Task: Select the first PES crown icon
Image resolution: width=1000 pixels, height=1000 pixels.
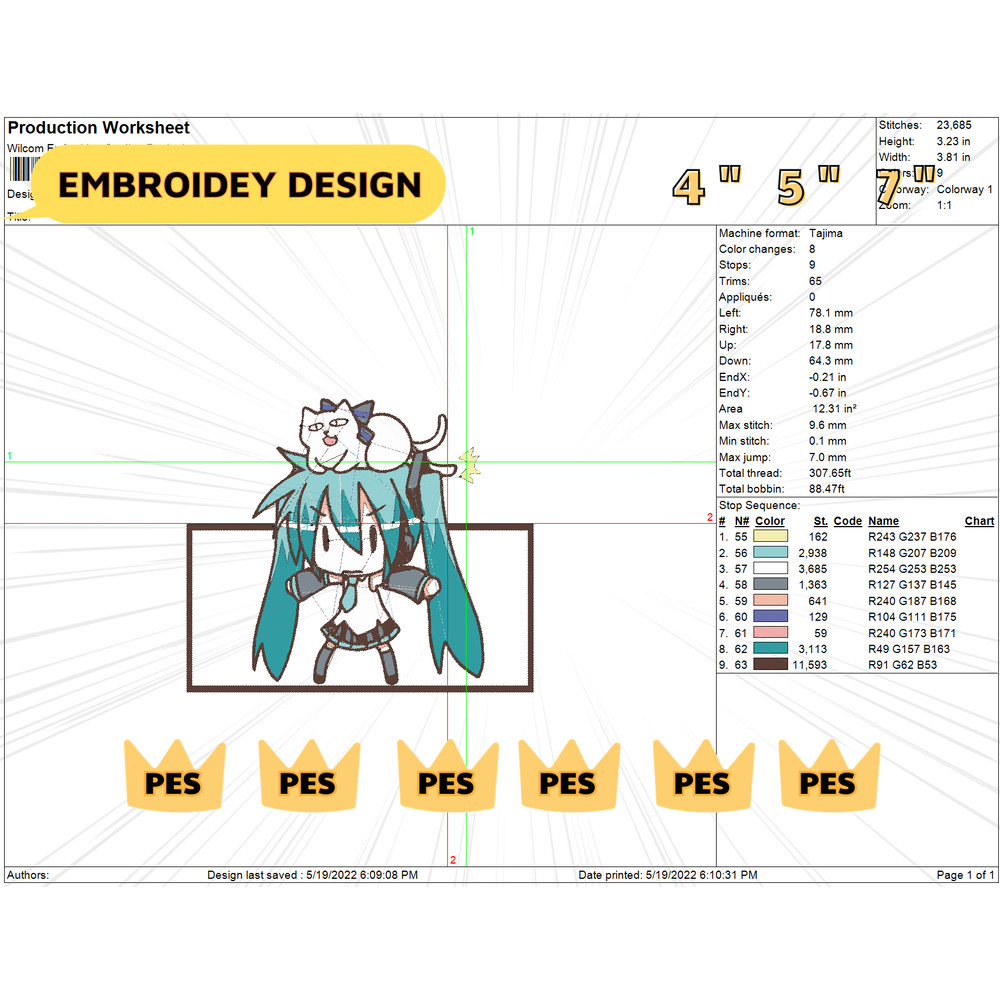Action: [172, 778]
